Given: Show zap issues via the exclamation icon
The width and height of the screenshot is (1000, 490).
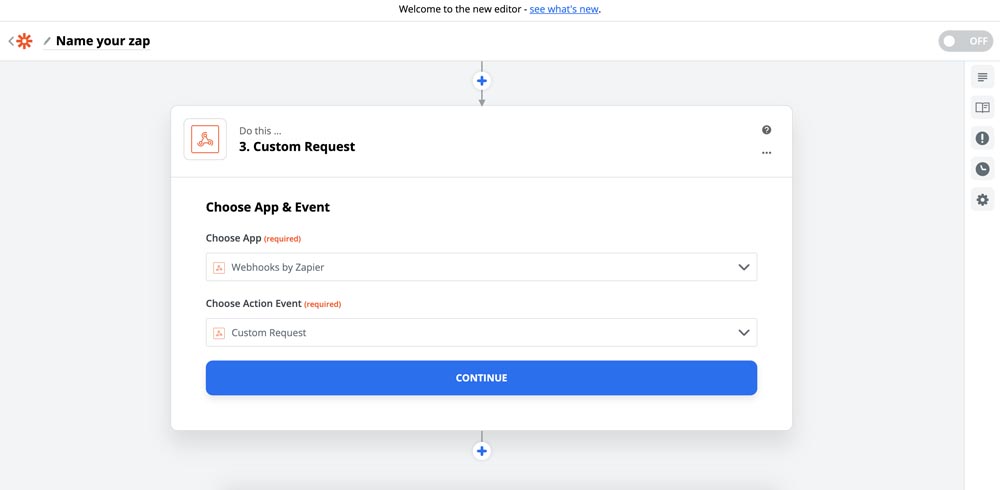Looking at the screenshot, I should [x=982, y=139].
